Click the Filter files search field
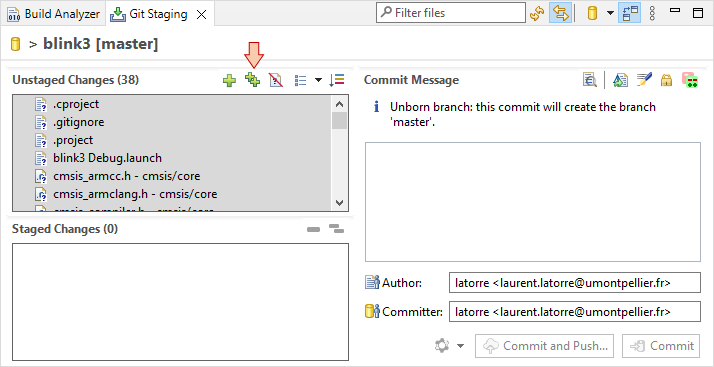Image resolution: width=714 pixels, height=367 pixels. pyautogui.click(x=451, y=13)
